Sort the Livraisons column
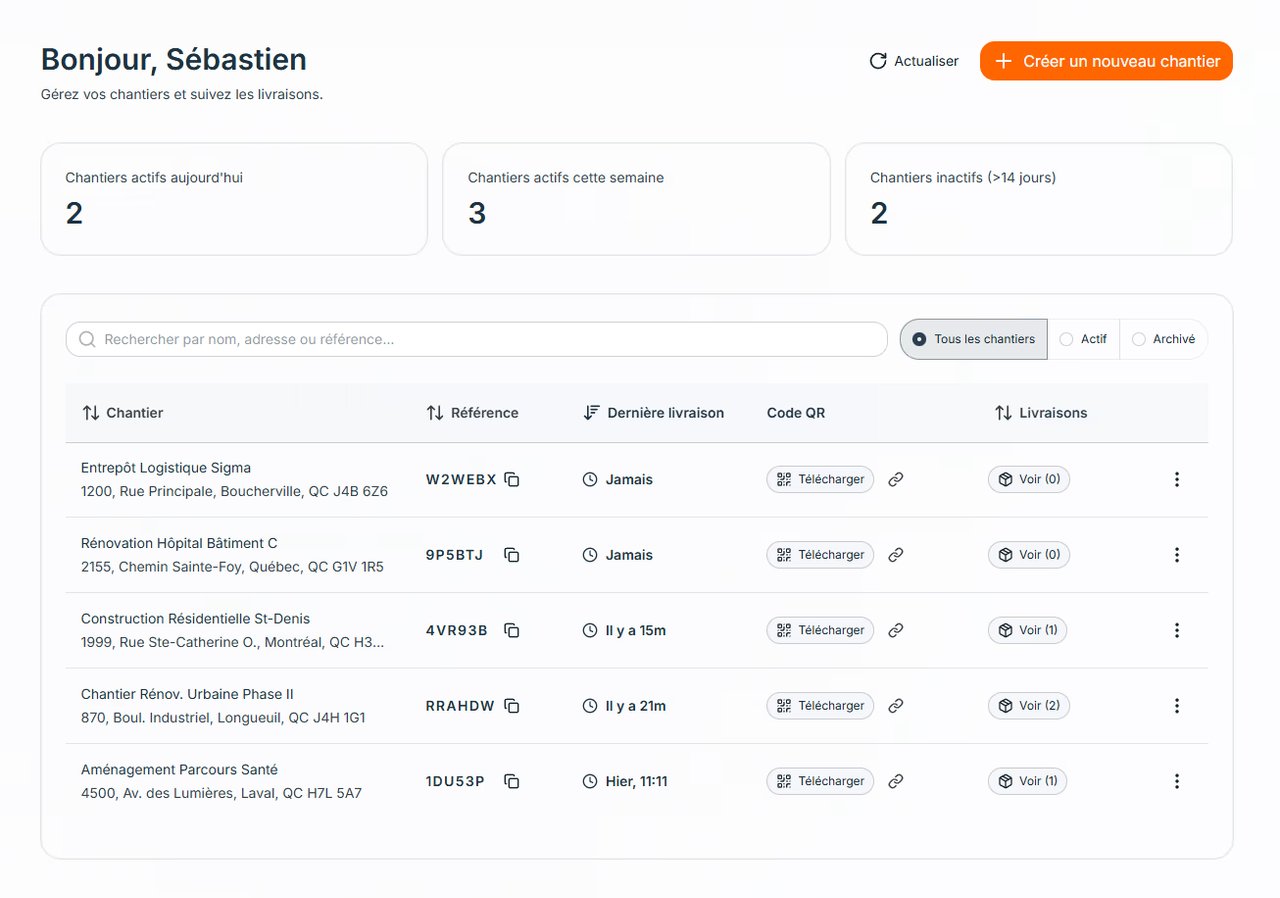1280x898 pixels. coord(1040,412)
